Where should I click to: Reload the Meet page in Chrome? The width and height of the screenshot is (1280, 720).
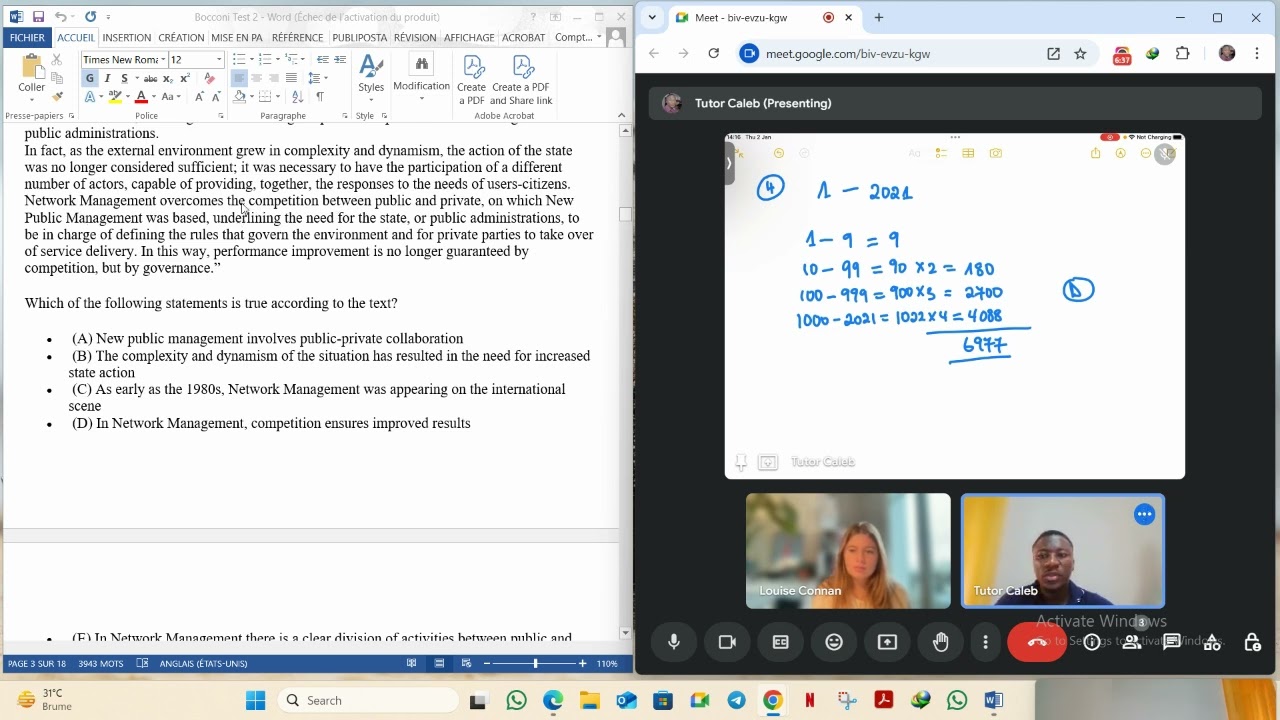(714, 54)
